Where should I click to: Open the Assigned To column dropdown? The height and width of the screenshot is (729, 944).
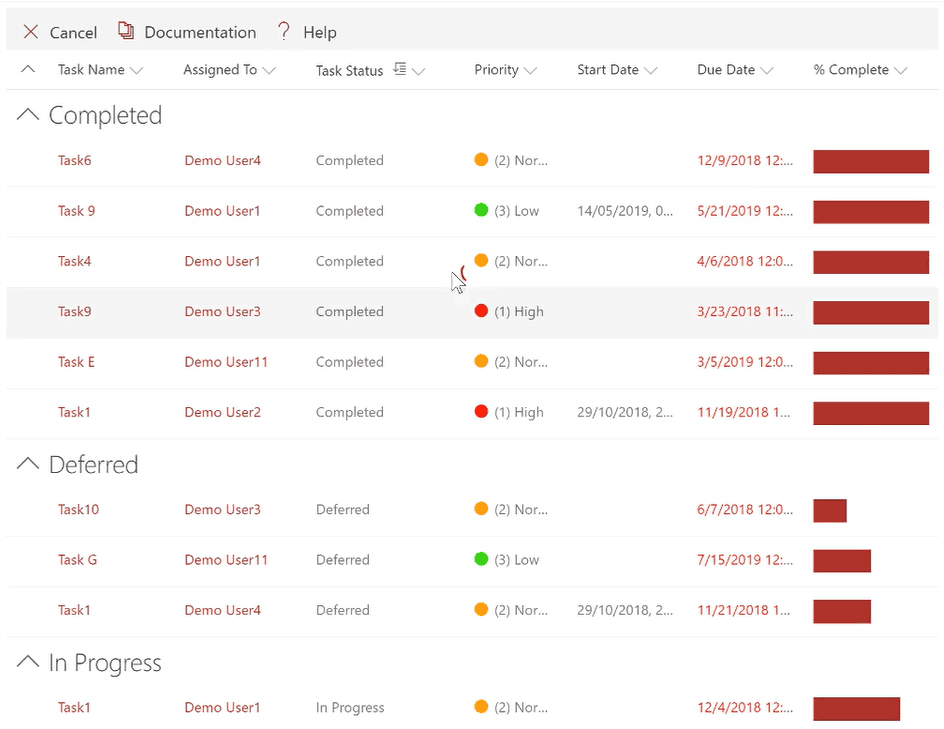(x=270, y=70)
